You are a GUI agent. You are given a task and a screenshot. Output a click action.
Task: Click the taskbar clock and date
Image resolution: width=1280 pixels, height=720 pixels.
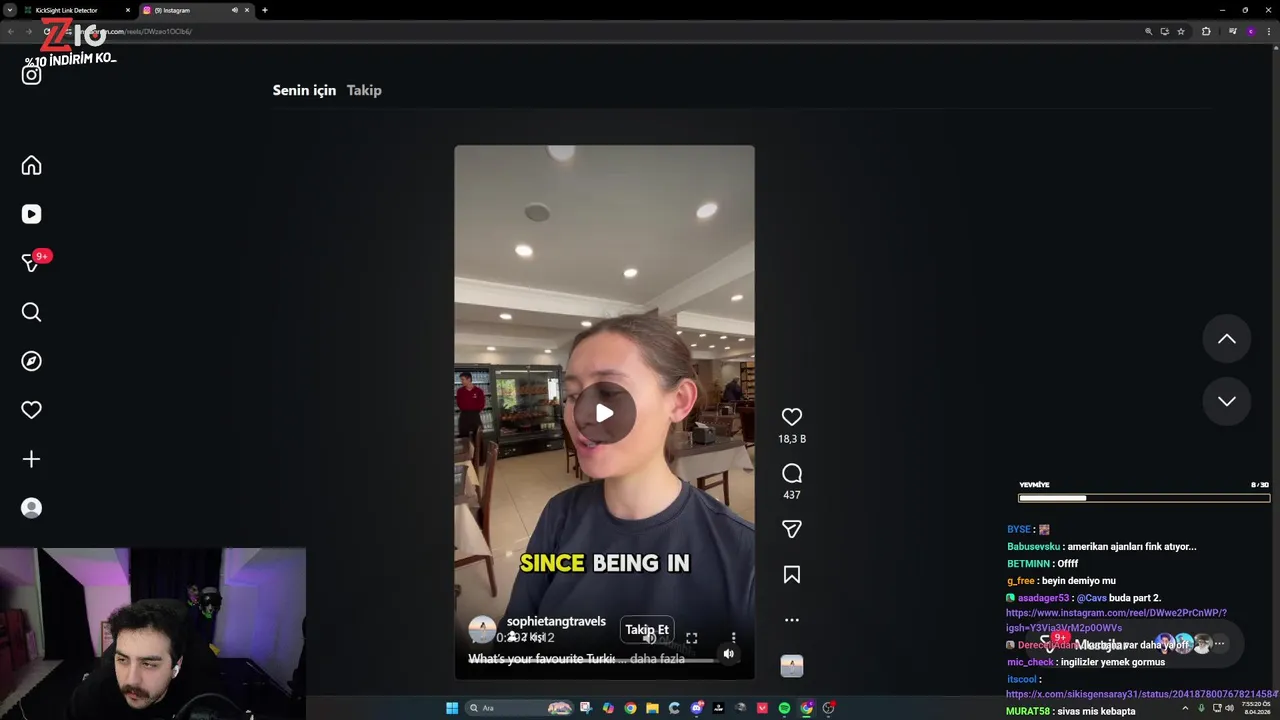[1257, 708]
